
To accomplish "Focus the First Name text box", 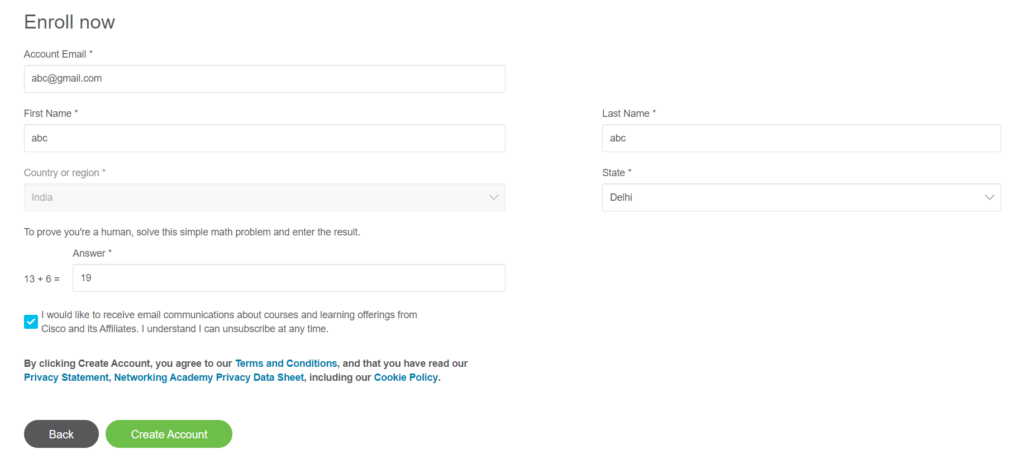I will [x=264, y=138].
